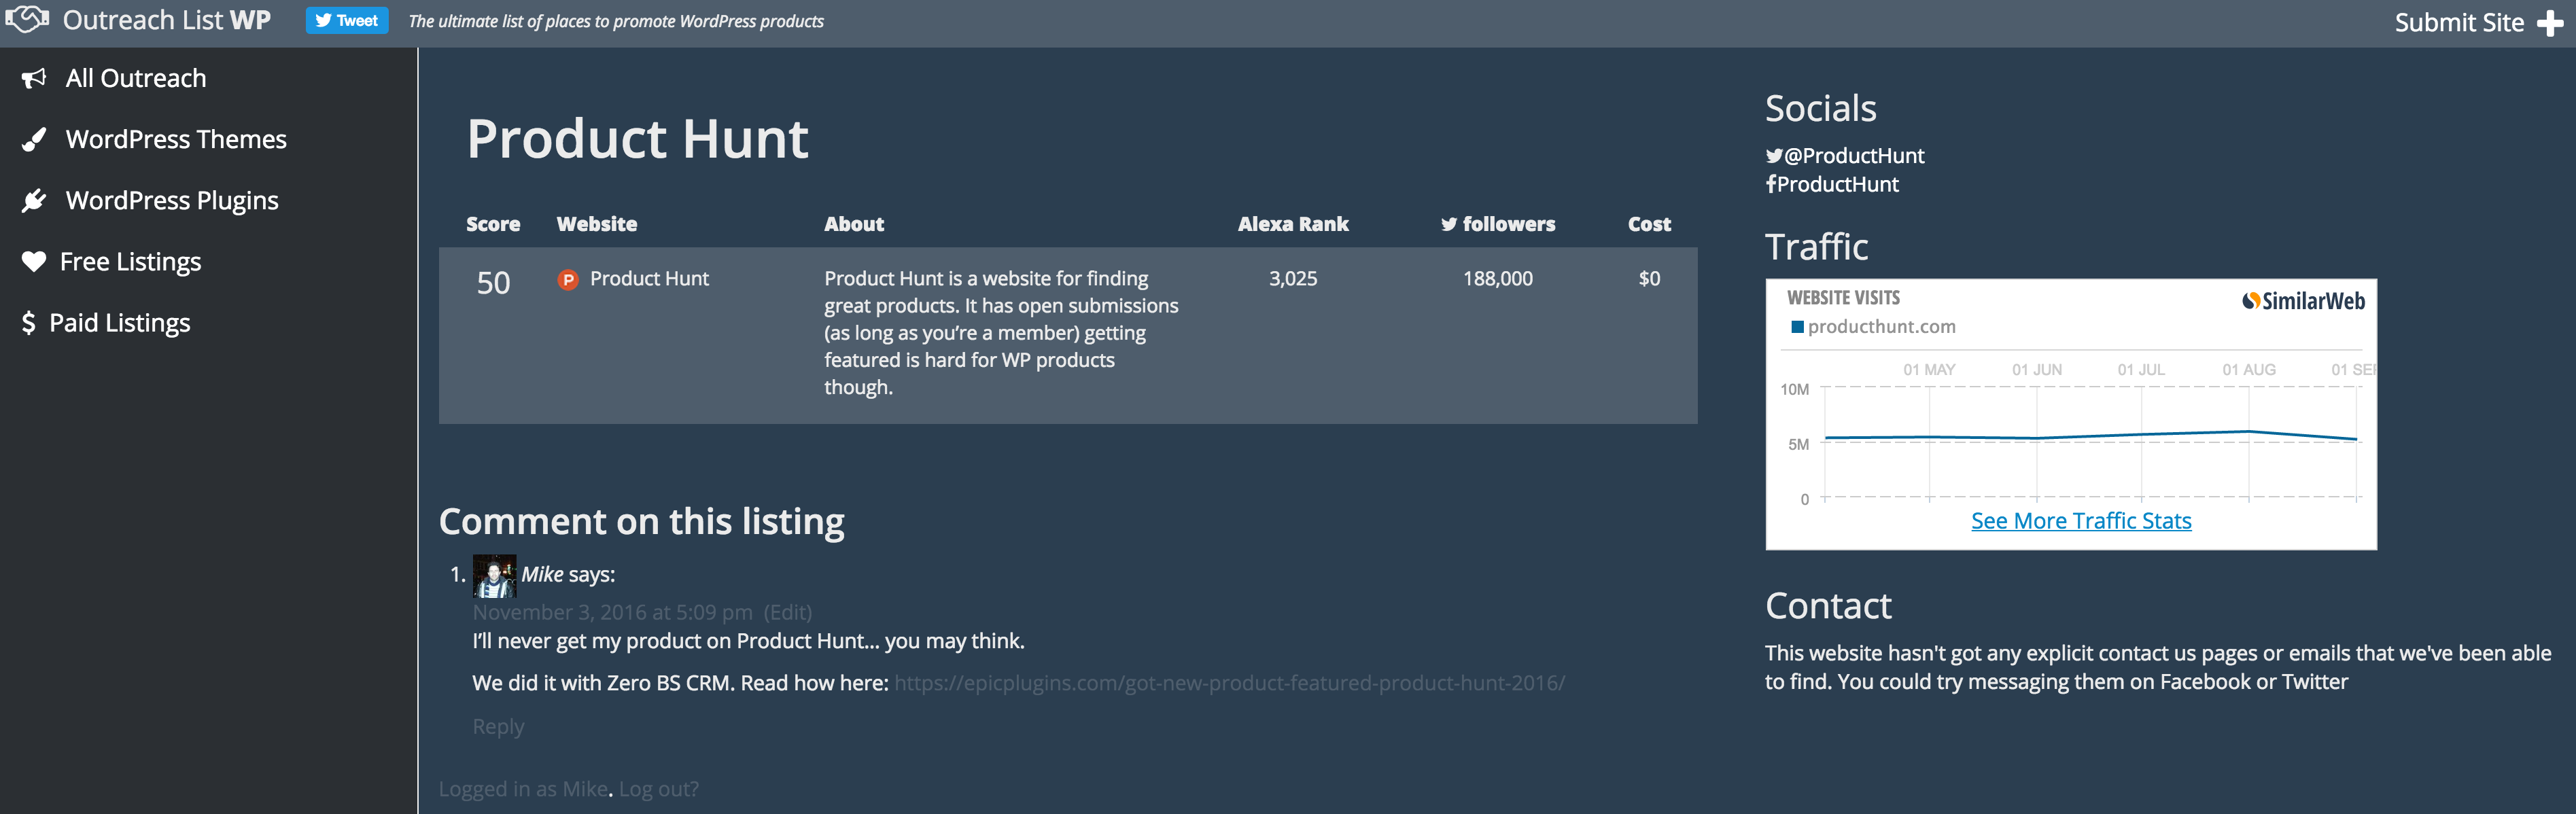This screenshot has width=2576, height=814.
Task: Open the ProductHunt Facebook link
Action: pyautogui.click(x=1837, y=185)
